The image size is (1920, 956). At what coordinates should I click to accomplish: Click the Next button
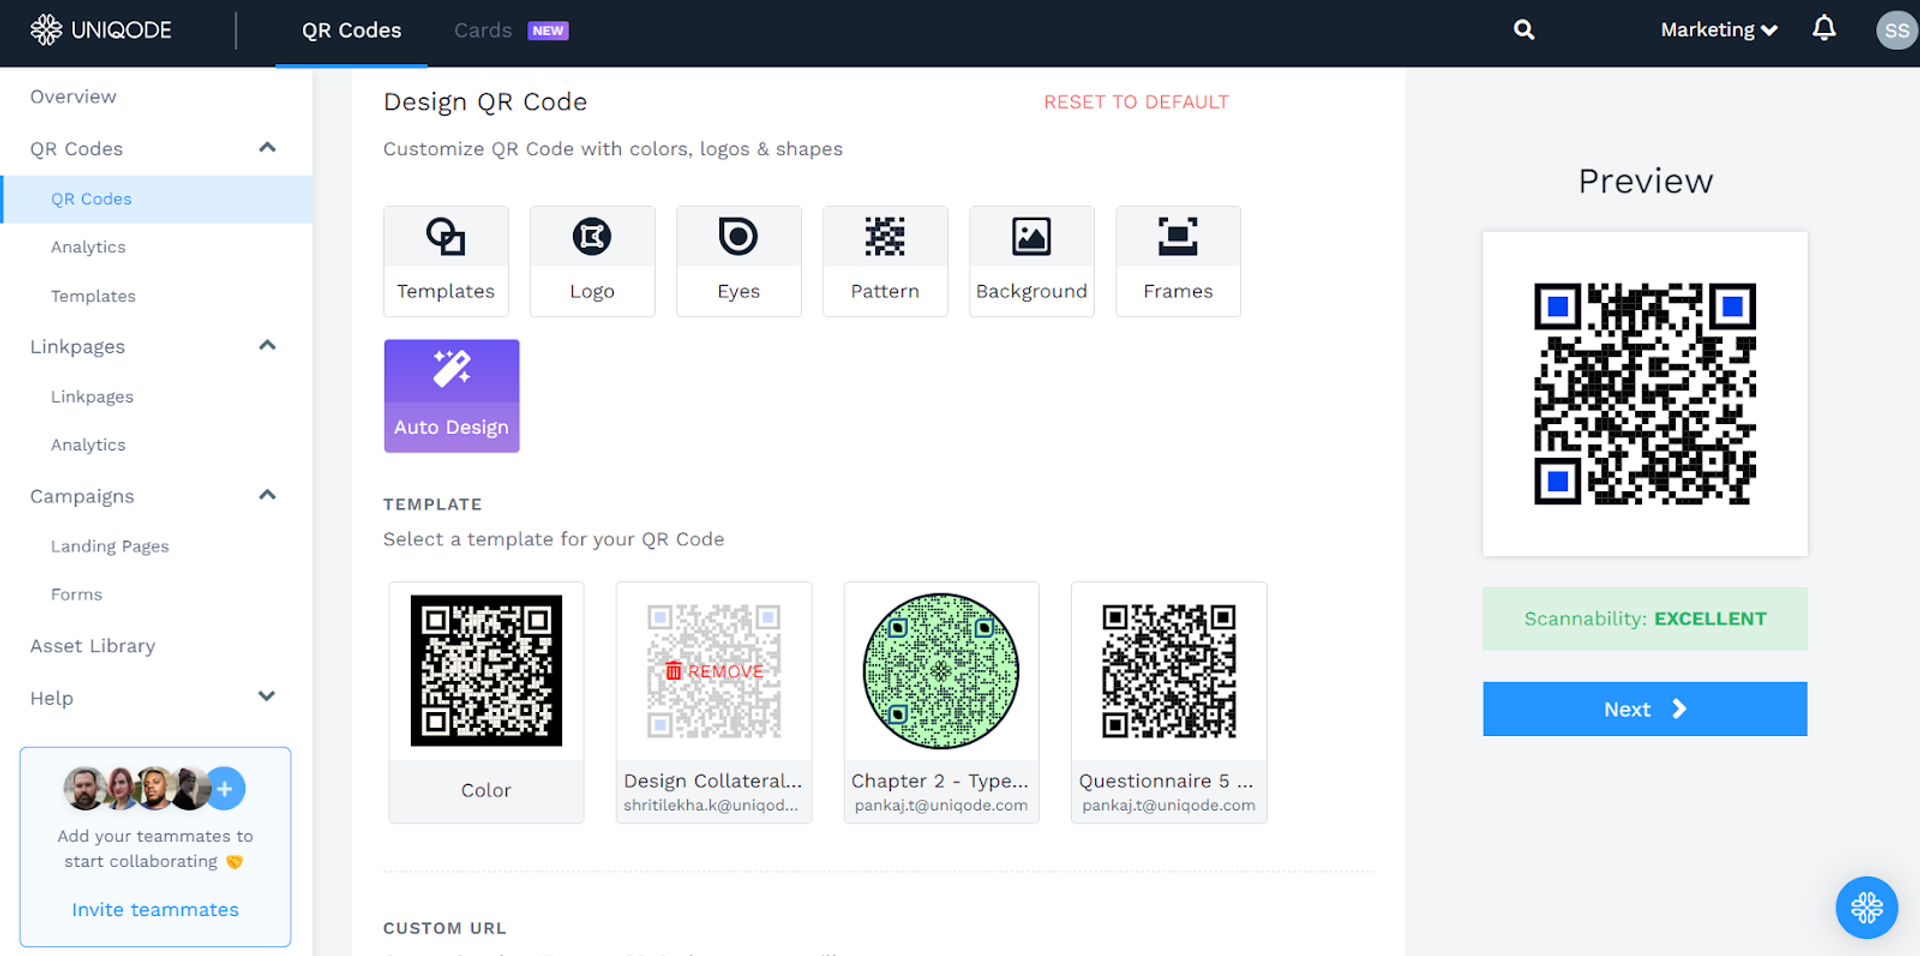(x=1645, y=709)
